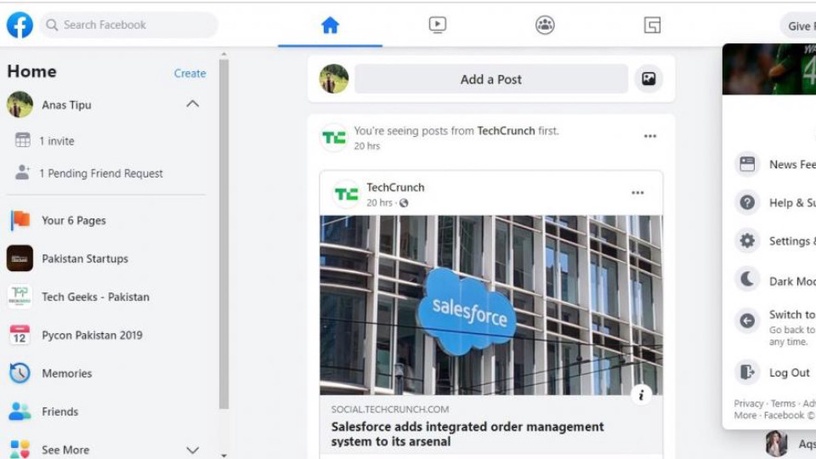Viewport: 816px width, 459px height.
Task: Click the cover photo in account menu
Action: coord(769,69)
